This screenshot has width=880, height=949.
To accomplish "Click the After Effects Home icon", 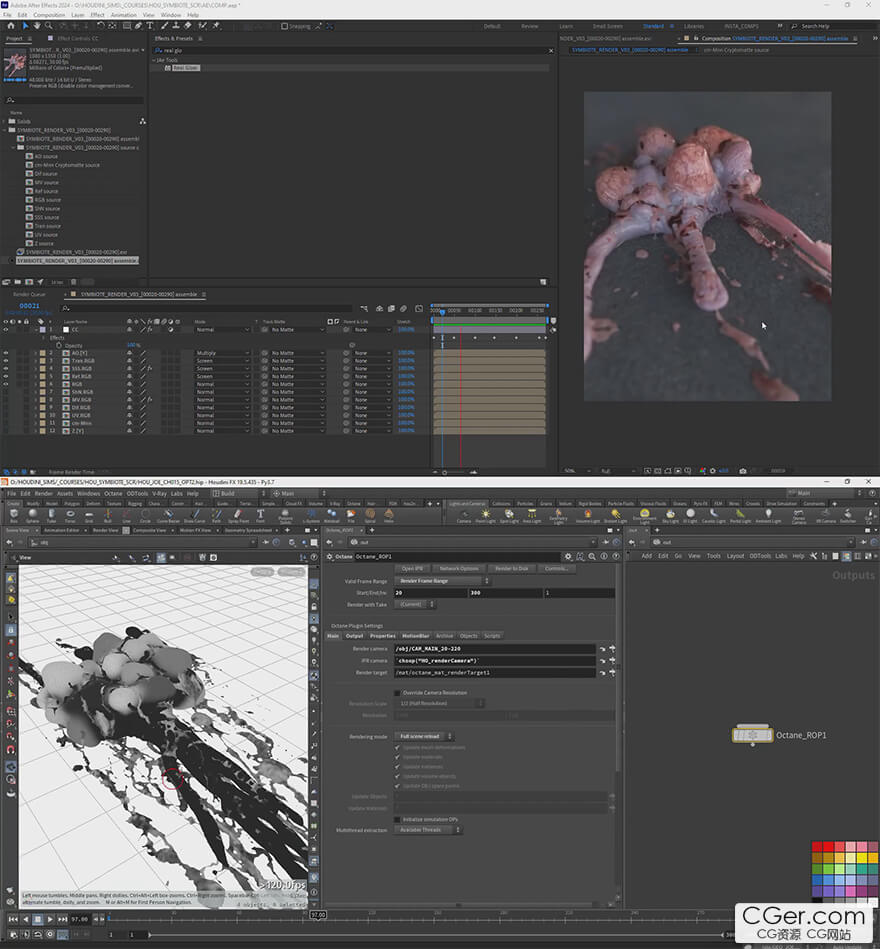I will (11, 26).
